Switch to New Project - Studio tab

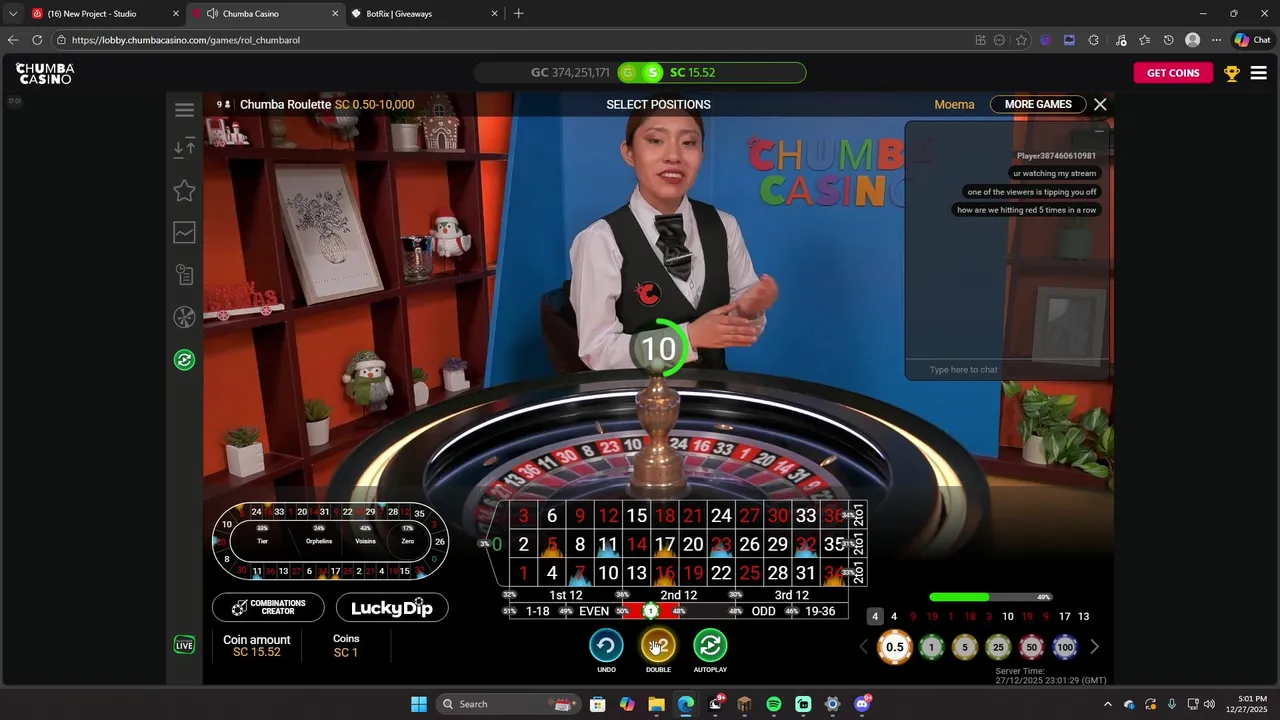tap(106, 14)
